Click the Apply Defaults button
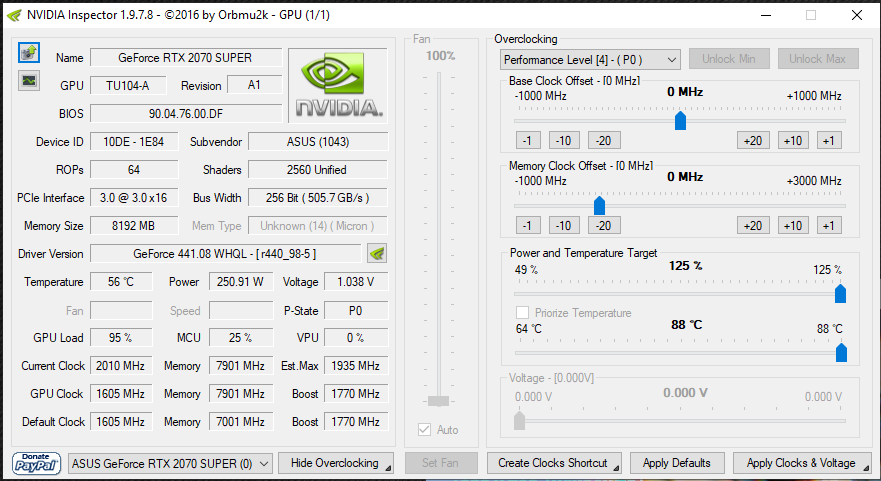The width and height of the screenshot is (881, 481). point(677,463)
